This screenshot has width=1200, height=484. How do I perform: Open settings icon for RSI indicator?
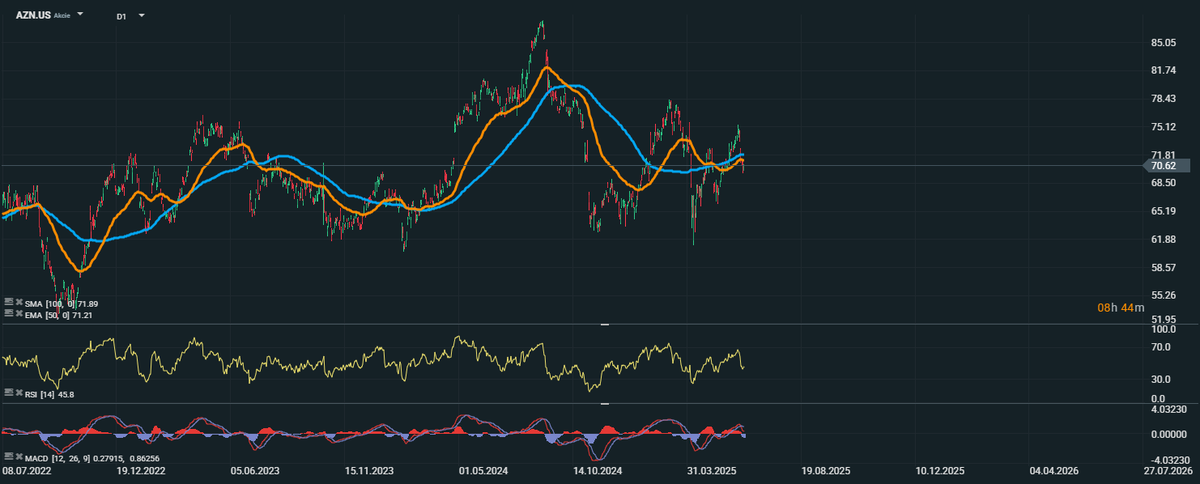pos(8,394)
